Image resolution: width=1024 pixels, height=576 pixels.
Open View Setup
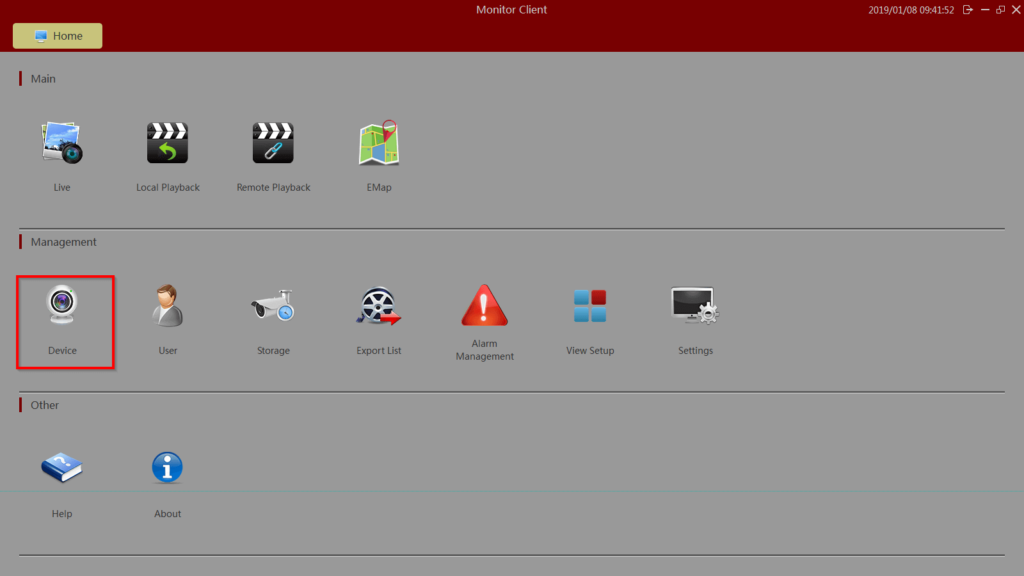pos(589,306)
